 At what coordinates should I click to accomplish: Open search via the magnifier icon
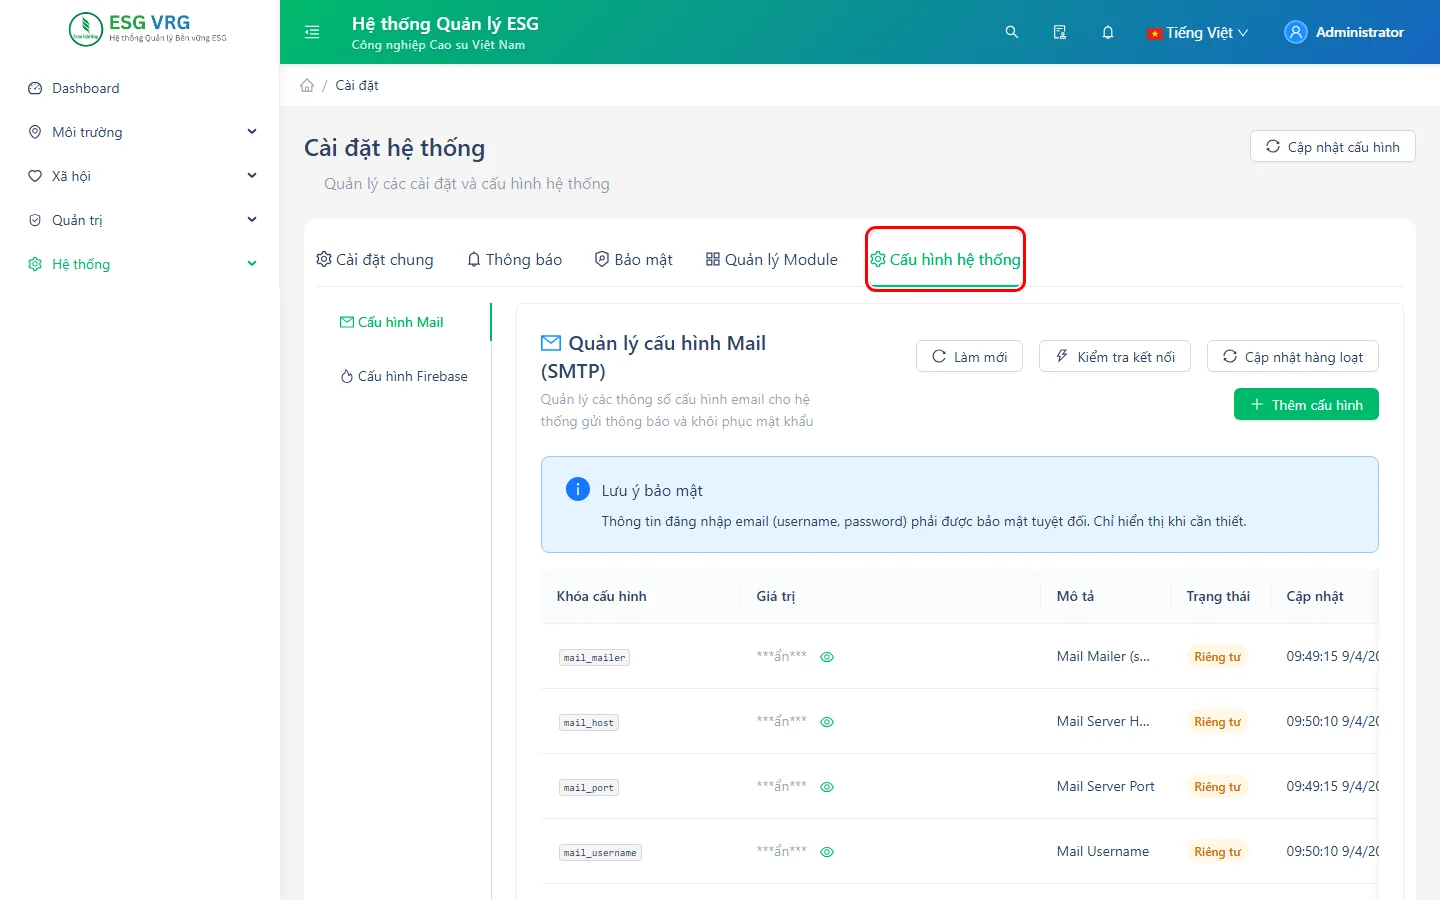pos(1012,32)
